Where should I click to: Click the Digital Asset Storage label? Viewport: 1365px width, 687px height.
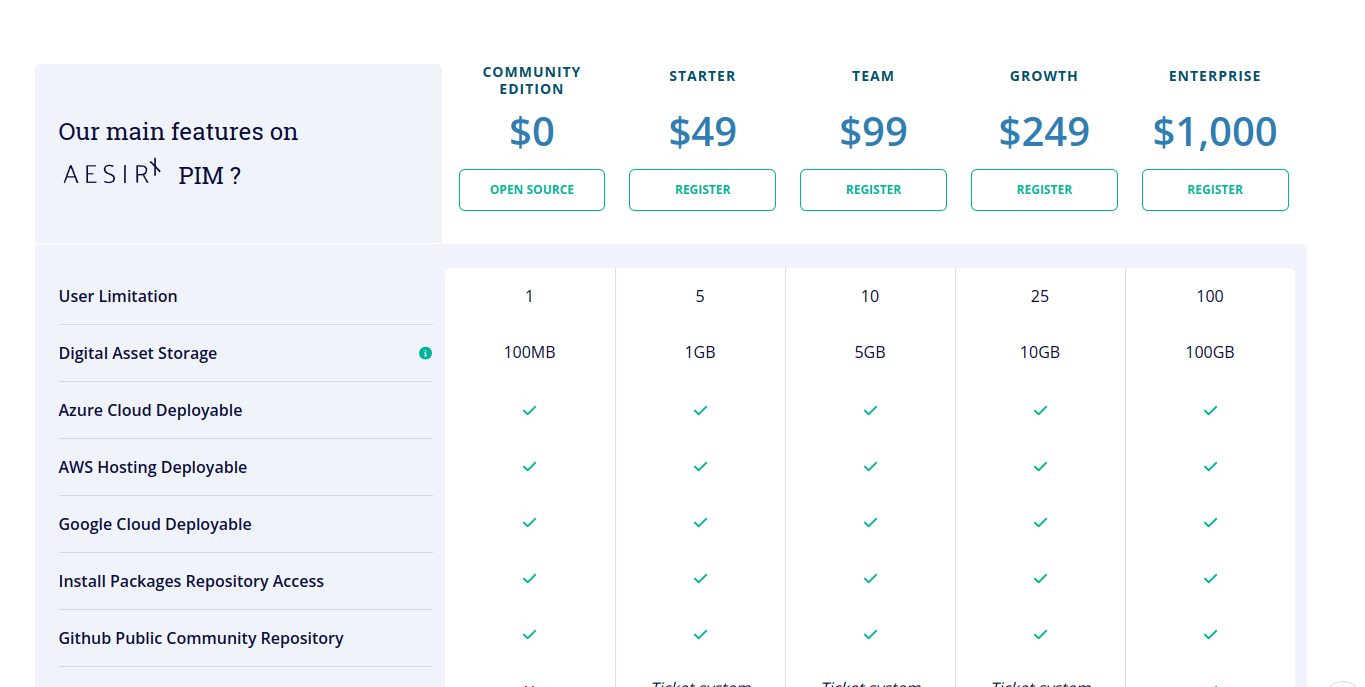coord(138,353)
